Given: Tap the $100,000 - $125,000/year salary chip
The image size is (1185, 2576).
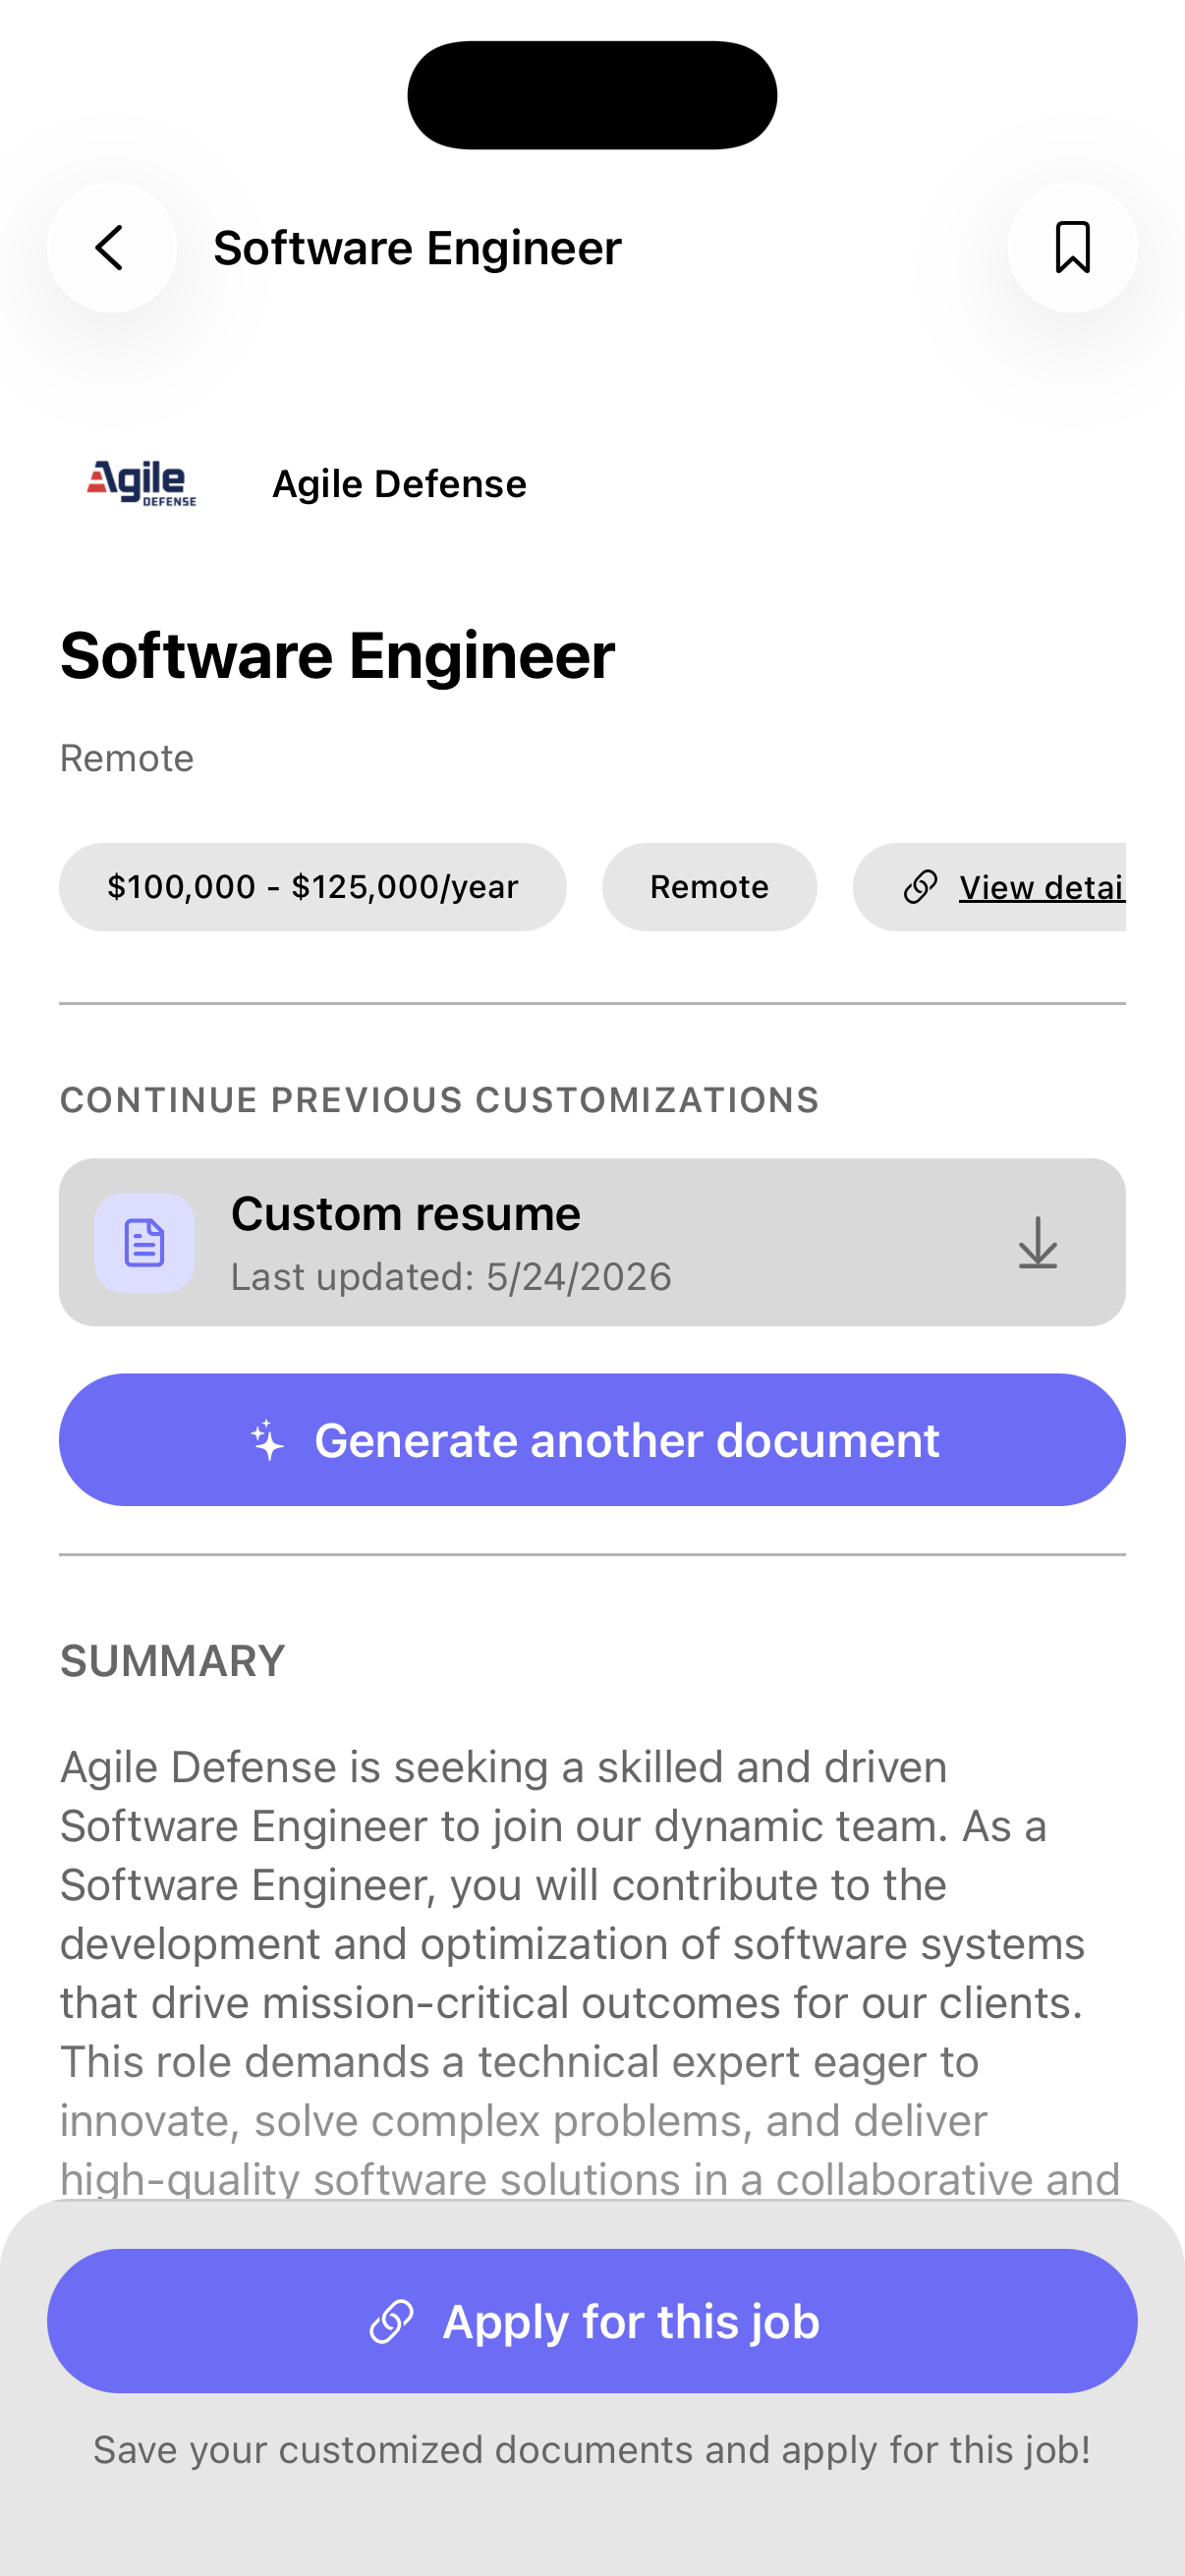Looking at the screenshot, I should 313,887.
